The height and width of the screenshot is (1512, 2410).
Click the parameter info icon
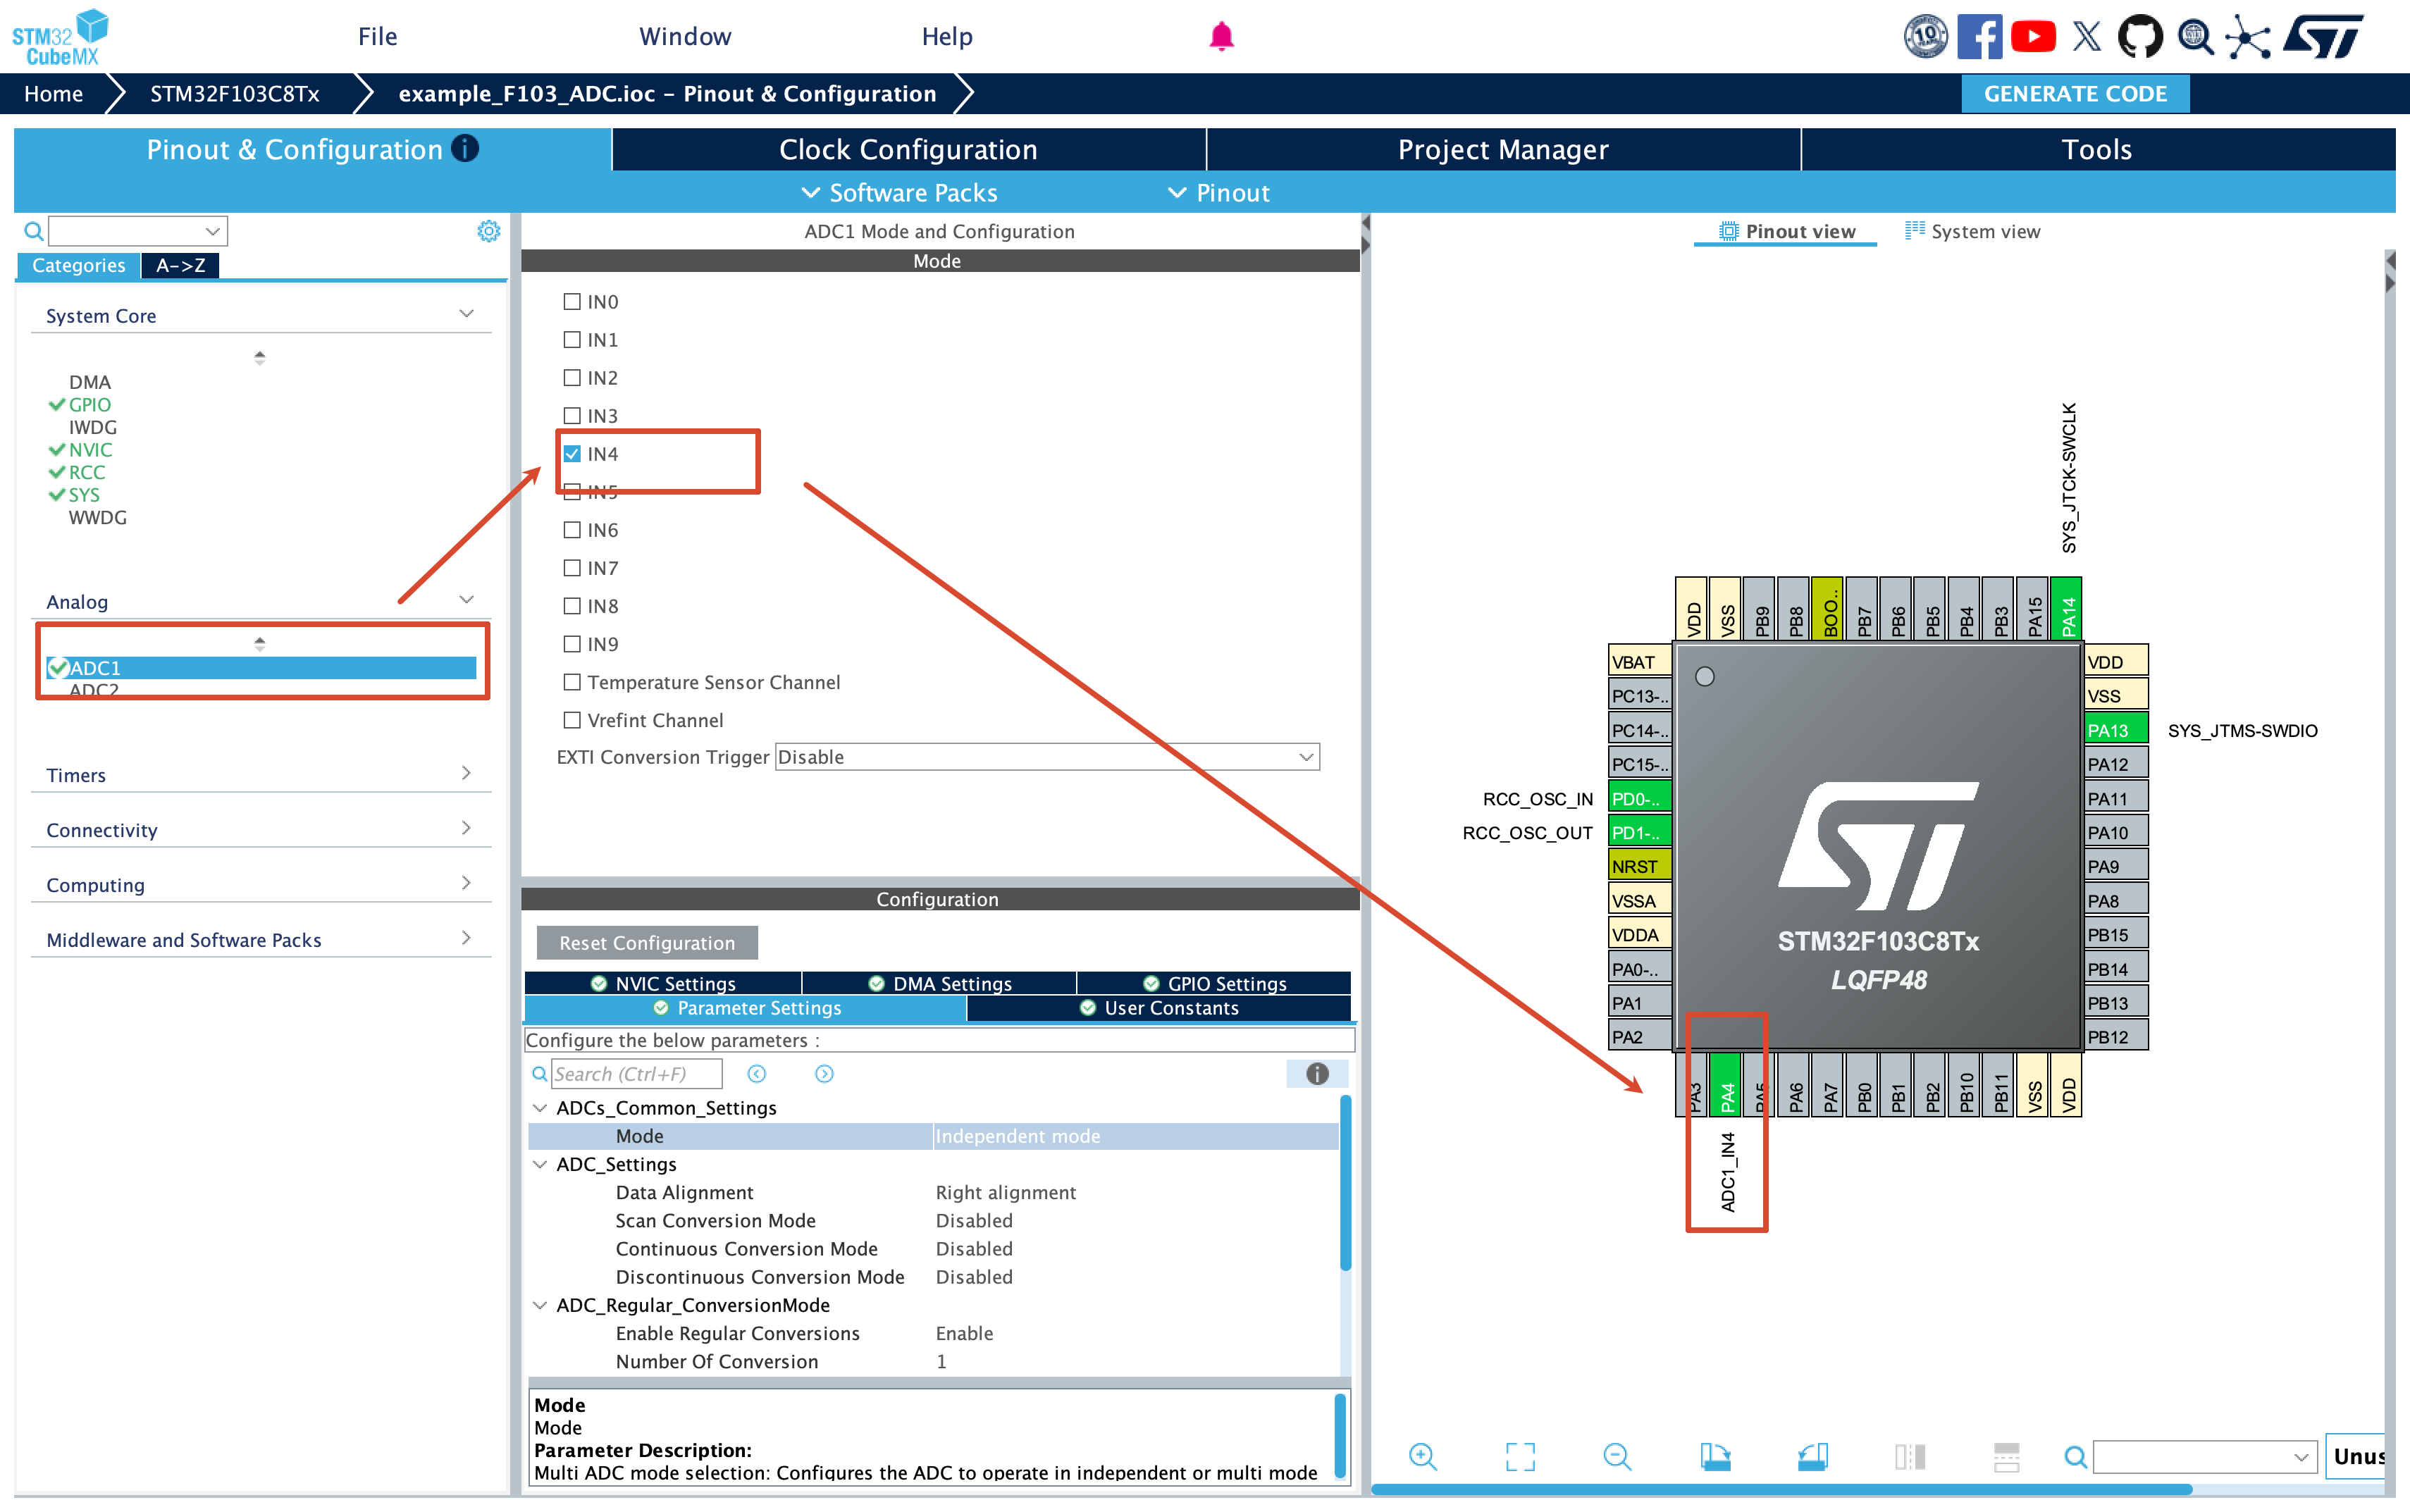point(1317,1074)
